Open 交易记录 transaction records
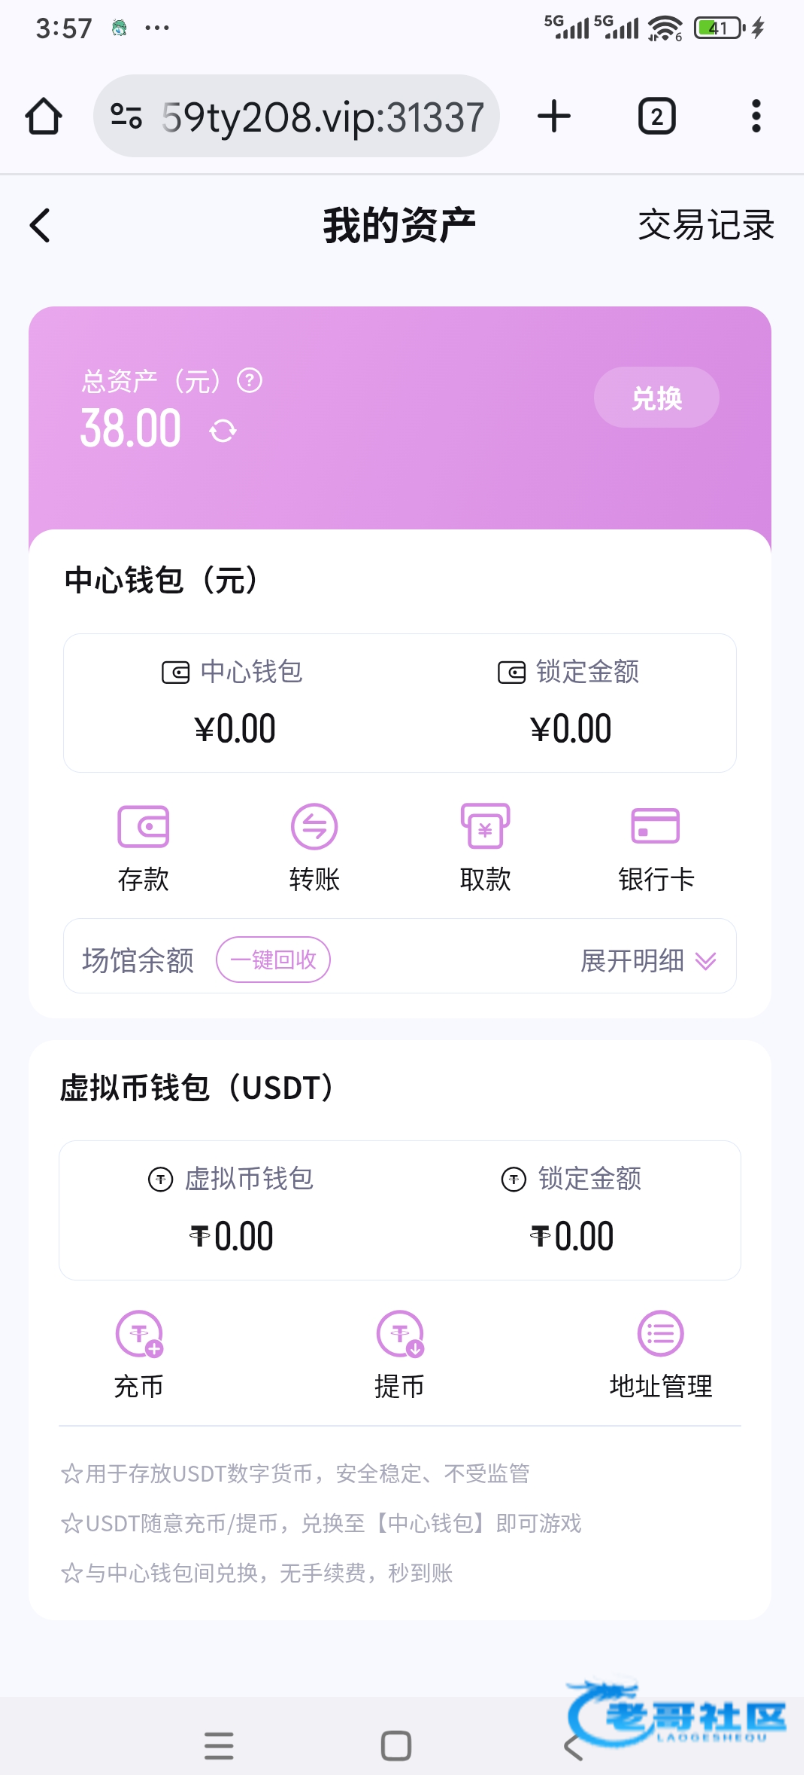This screenshot has height=1775, width=804. click(x=706, y=226)
